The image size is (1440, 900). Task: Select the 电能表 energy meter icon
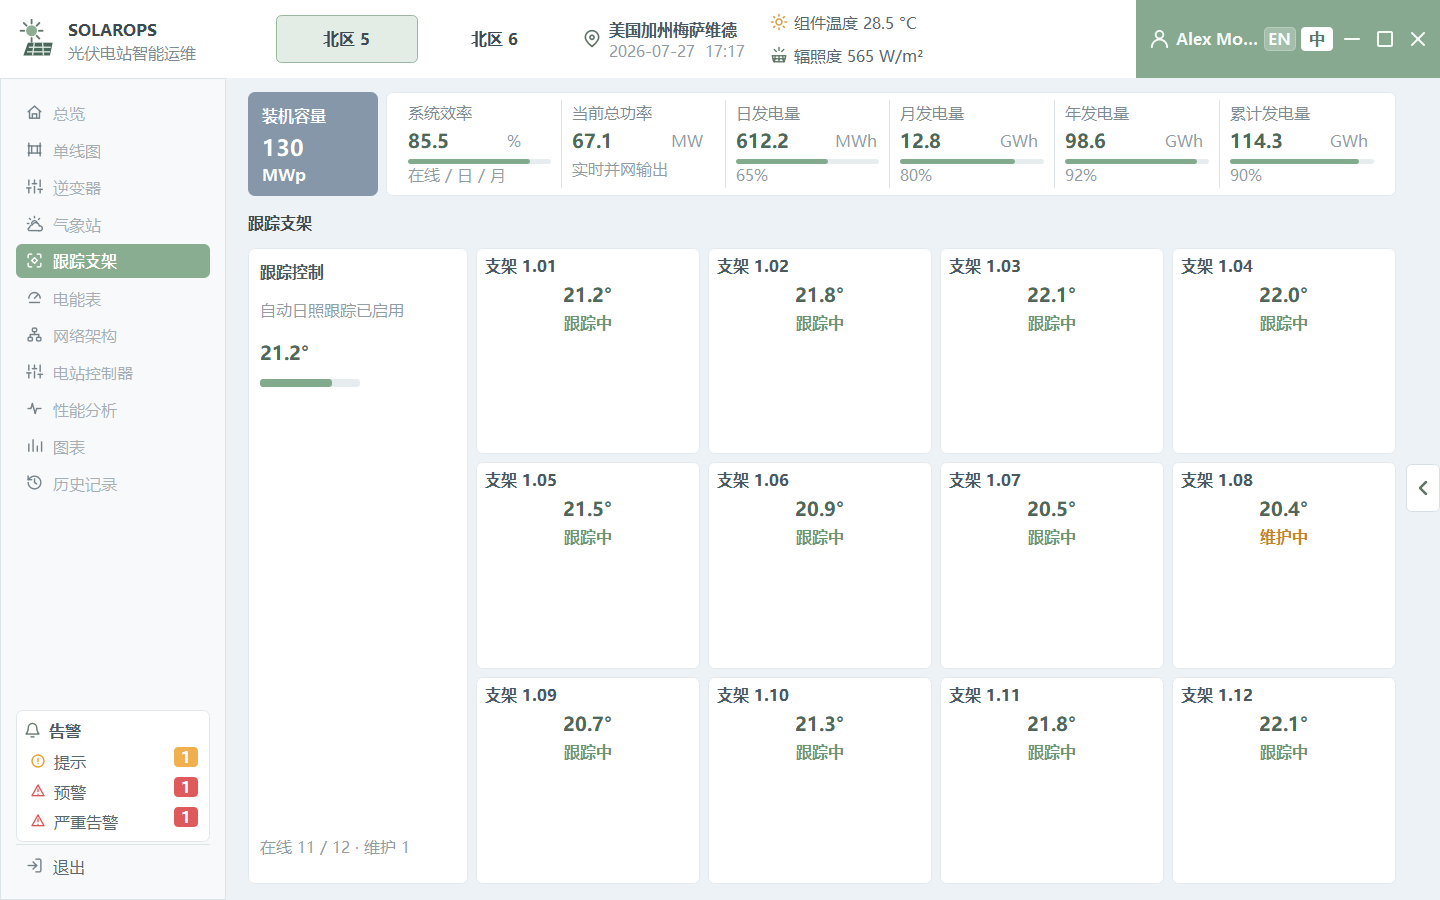[35, 298]
